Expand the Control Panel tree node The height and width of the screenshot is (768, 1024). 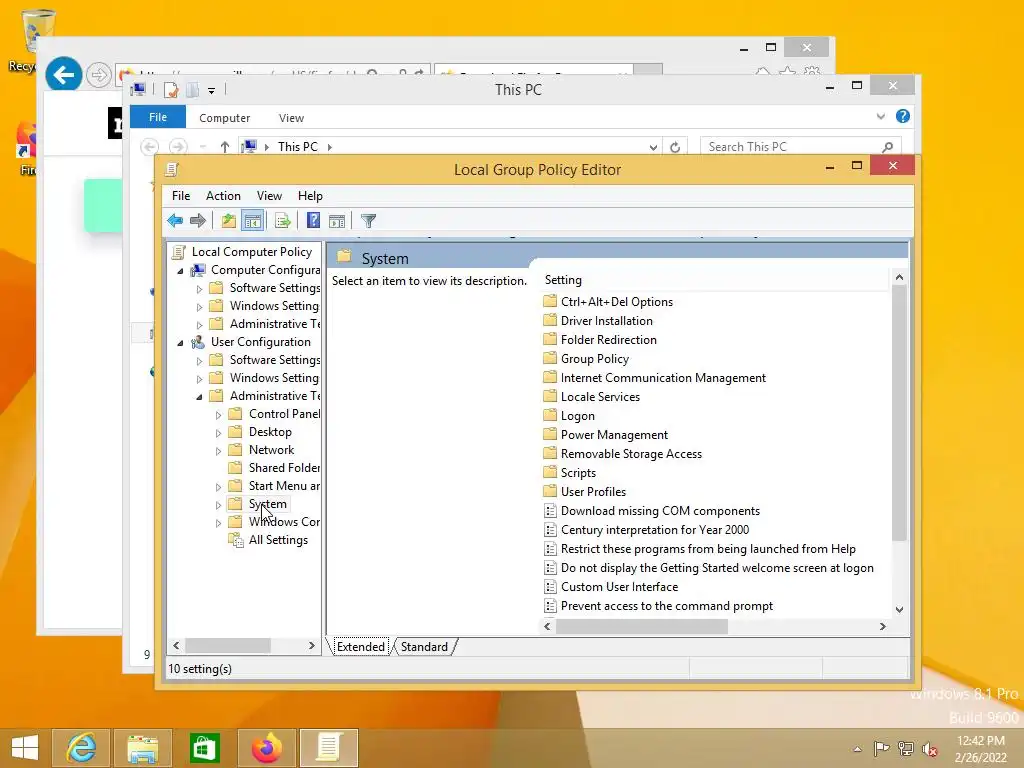coord(219,415)
